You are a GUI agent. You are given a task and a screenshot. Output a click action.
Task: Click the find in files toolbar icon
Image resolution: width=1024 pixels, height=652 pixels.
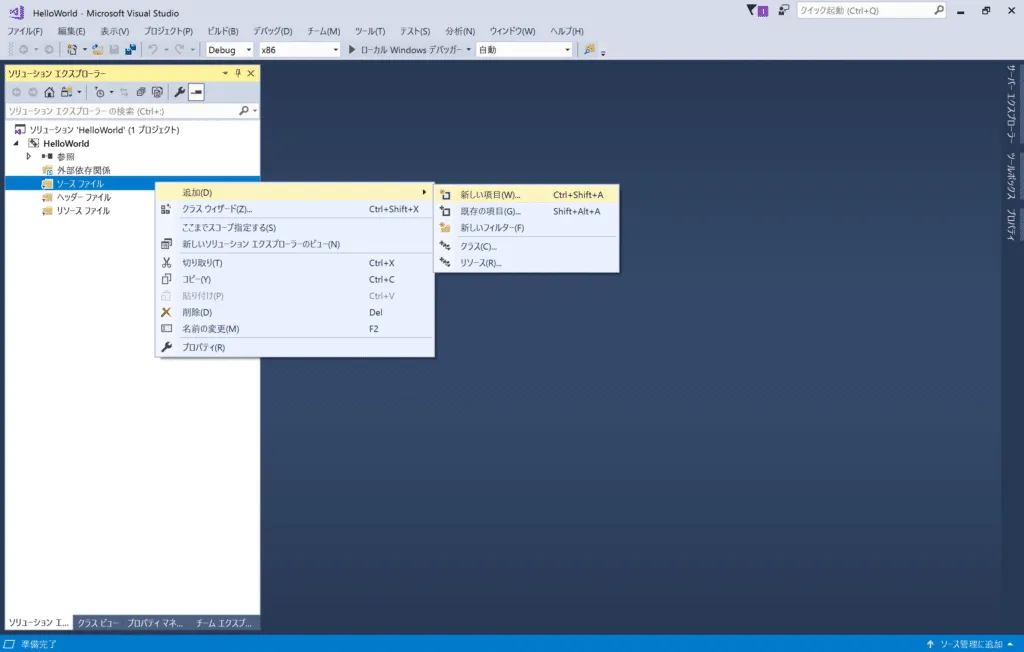[589, 50]
